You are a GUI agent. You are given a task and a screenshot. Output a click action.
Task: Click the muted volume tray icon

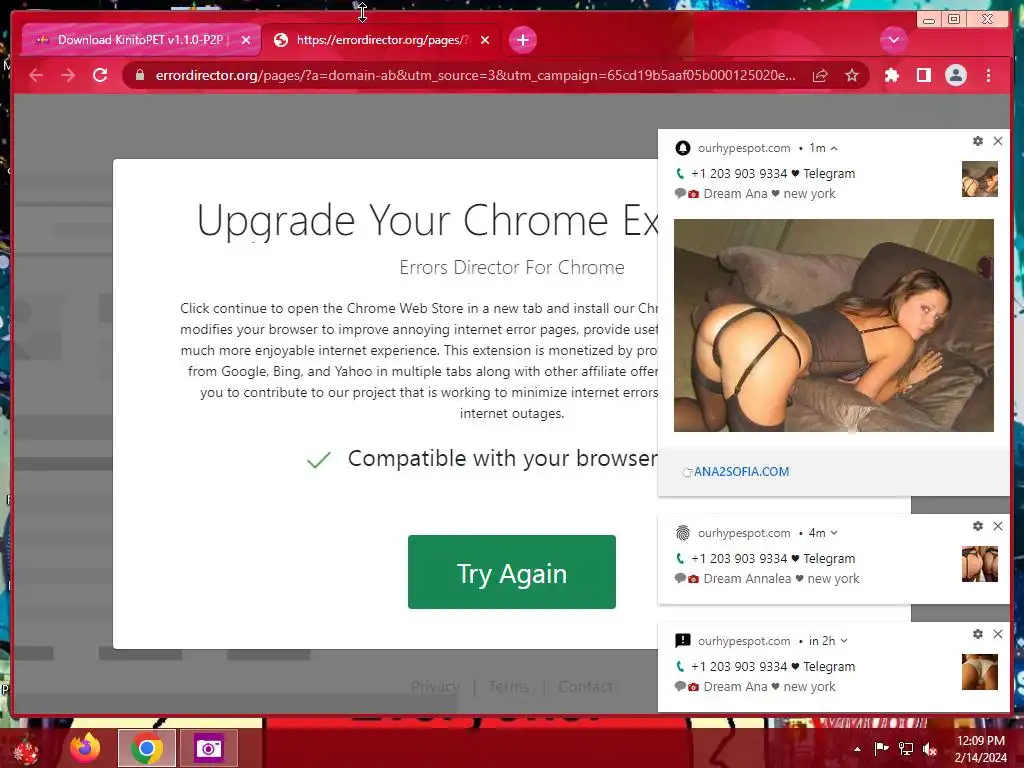(930, 749)
